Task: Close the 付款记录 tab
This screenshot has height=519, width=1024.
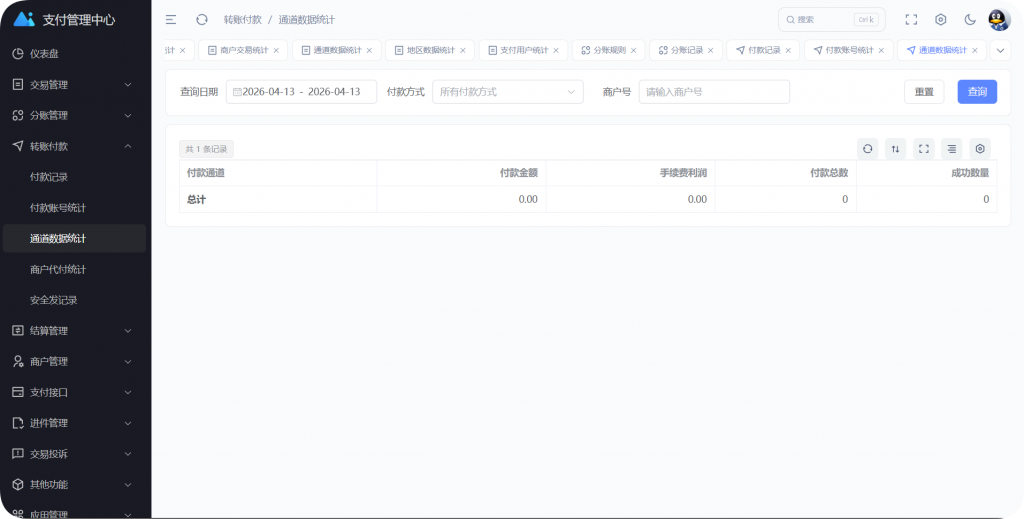Action: coord(788,50)
